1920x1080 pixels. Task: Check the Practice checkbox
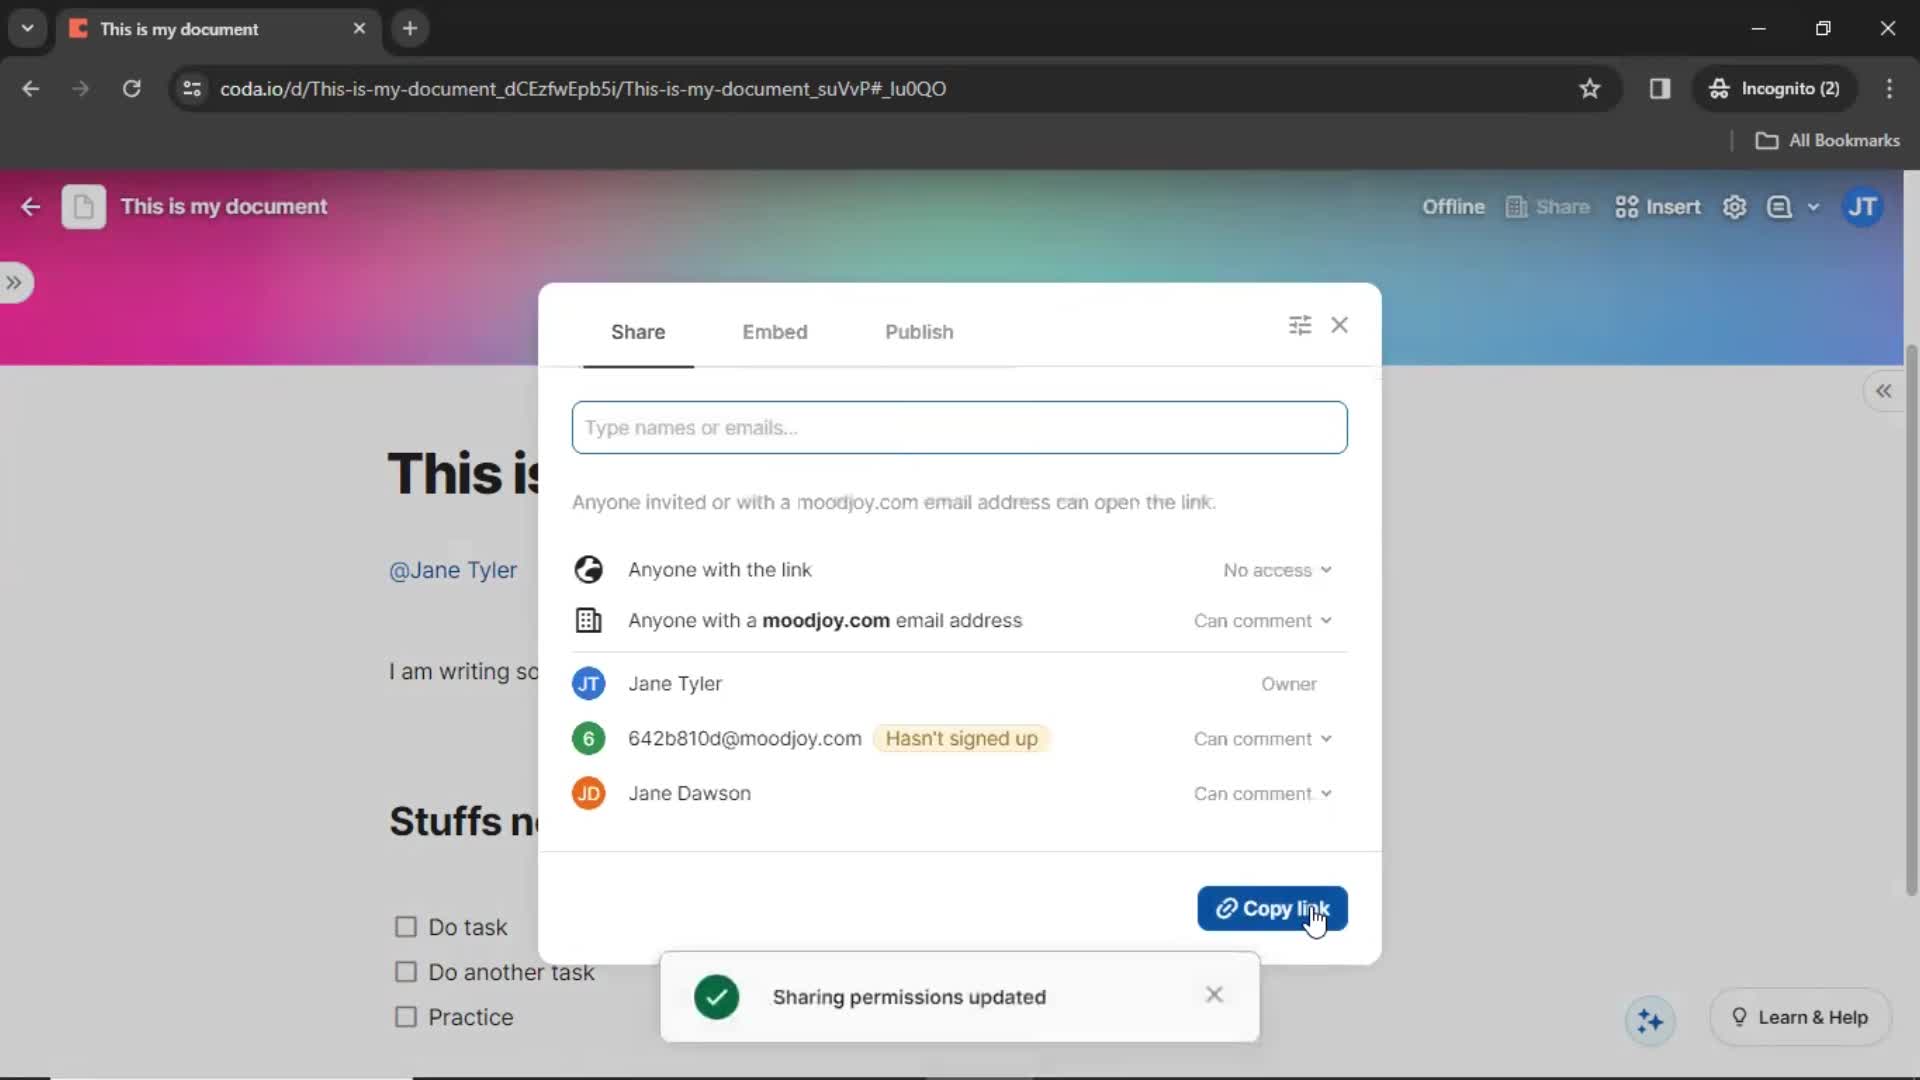tap(405, 1017)
